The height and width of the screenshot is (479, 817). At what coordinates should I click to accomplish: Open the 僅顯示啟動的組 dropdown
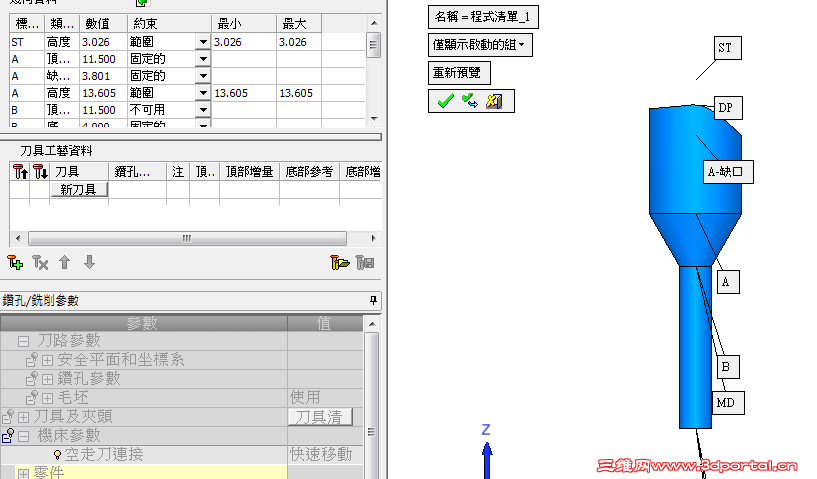tap(480, 45)
